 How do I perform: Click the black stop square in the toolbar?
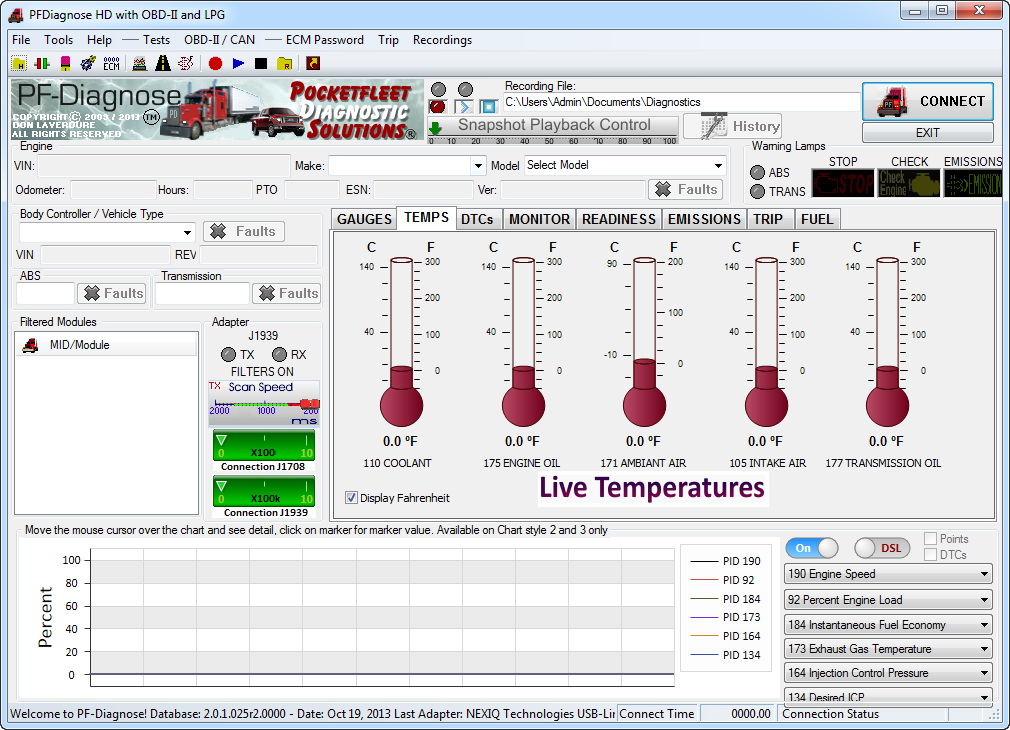point(261,63)
